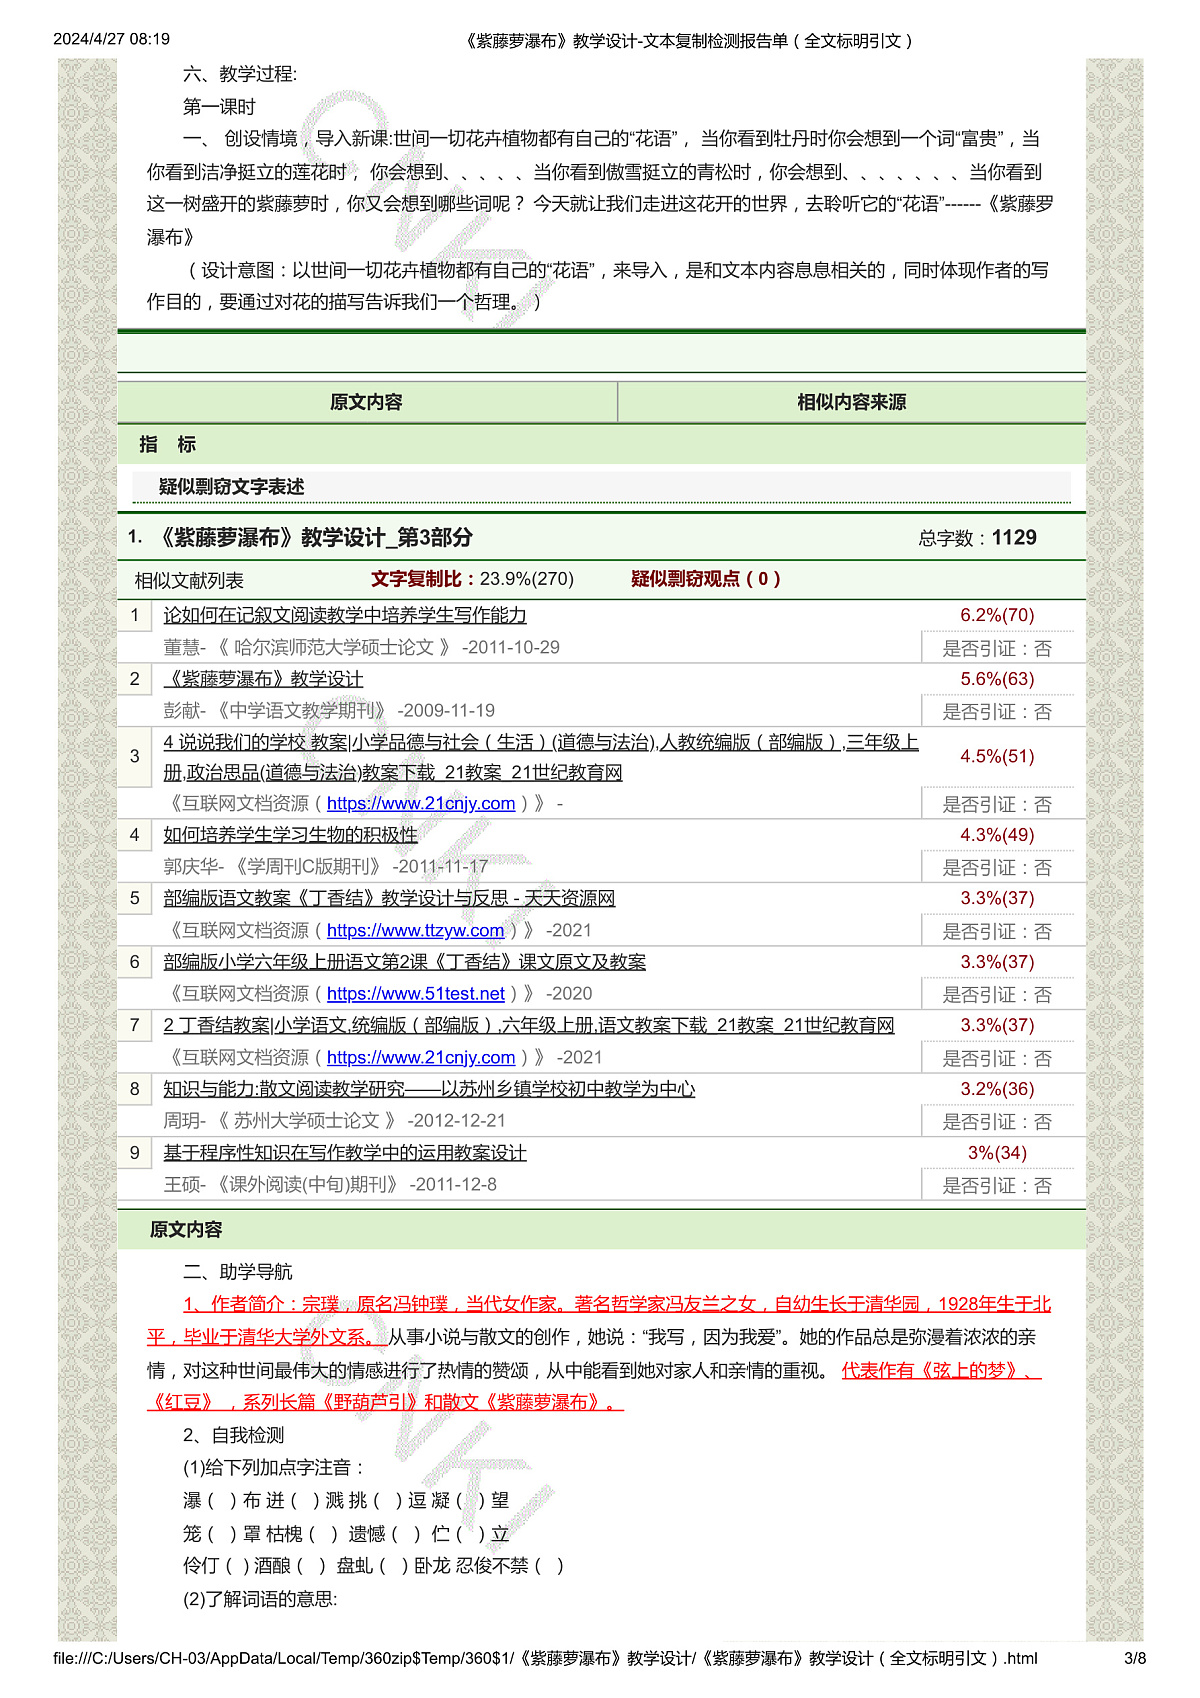Viewport: 1200px width, 1698px height.
Task: Click percentage 4.5%(51)
Action: tap(997, 756)
